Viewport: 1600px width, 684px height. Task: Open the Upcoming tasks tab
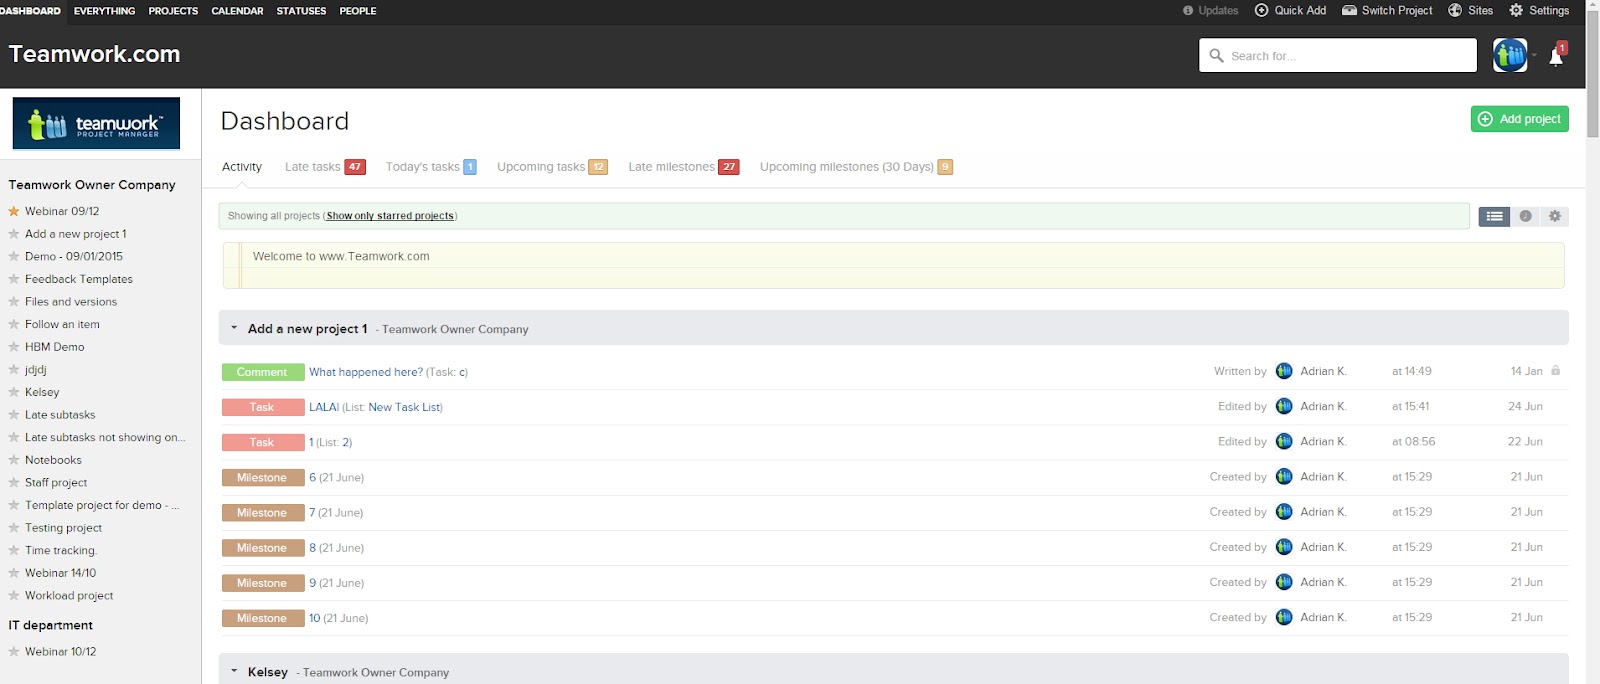(x=552, y=167)
